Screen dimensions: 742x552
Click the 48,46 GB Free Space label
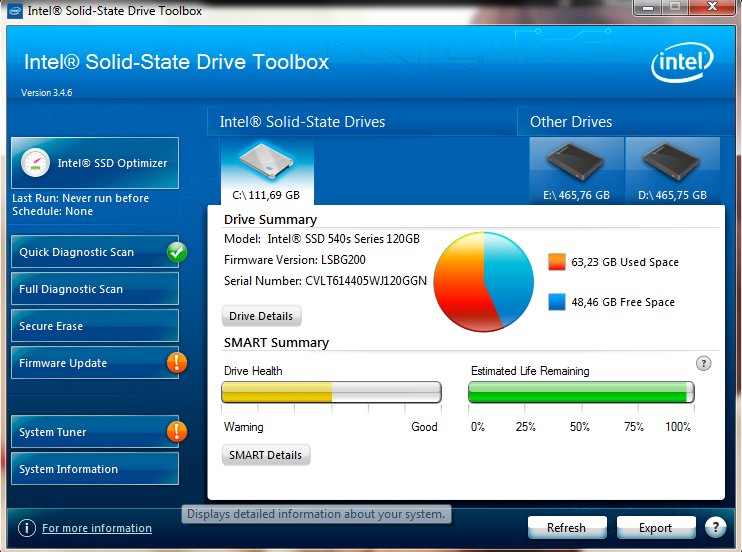(623, 302)
